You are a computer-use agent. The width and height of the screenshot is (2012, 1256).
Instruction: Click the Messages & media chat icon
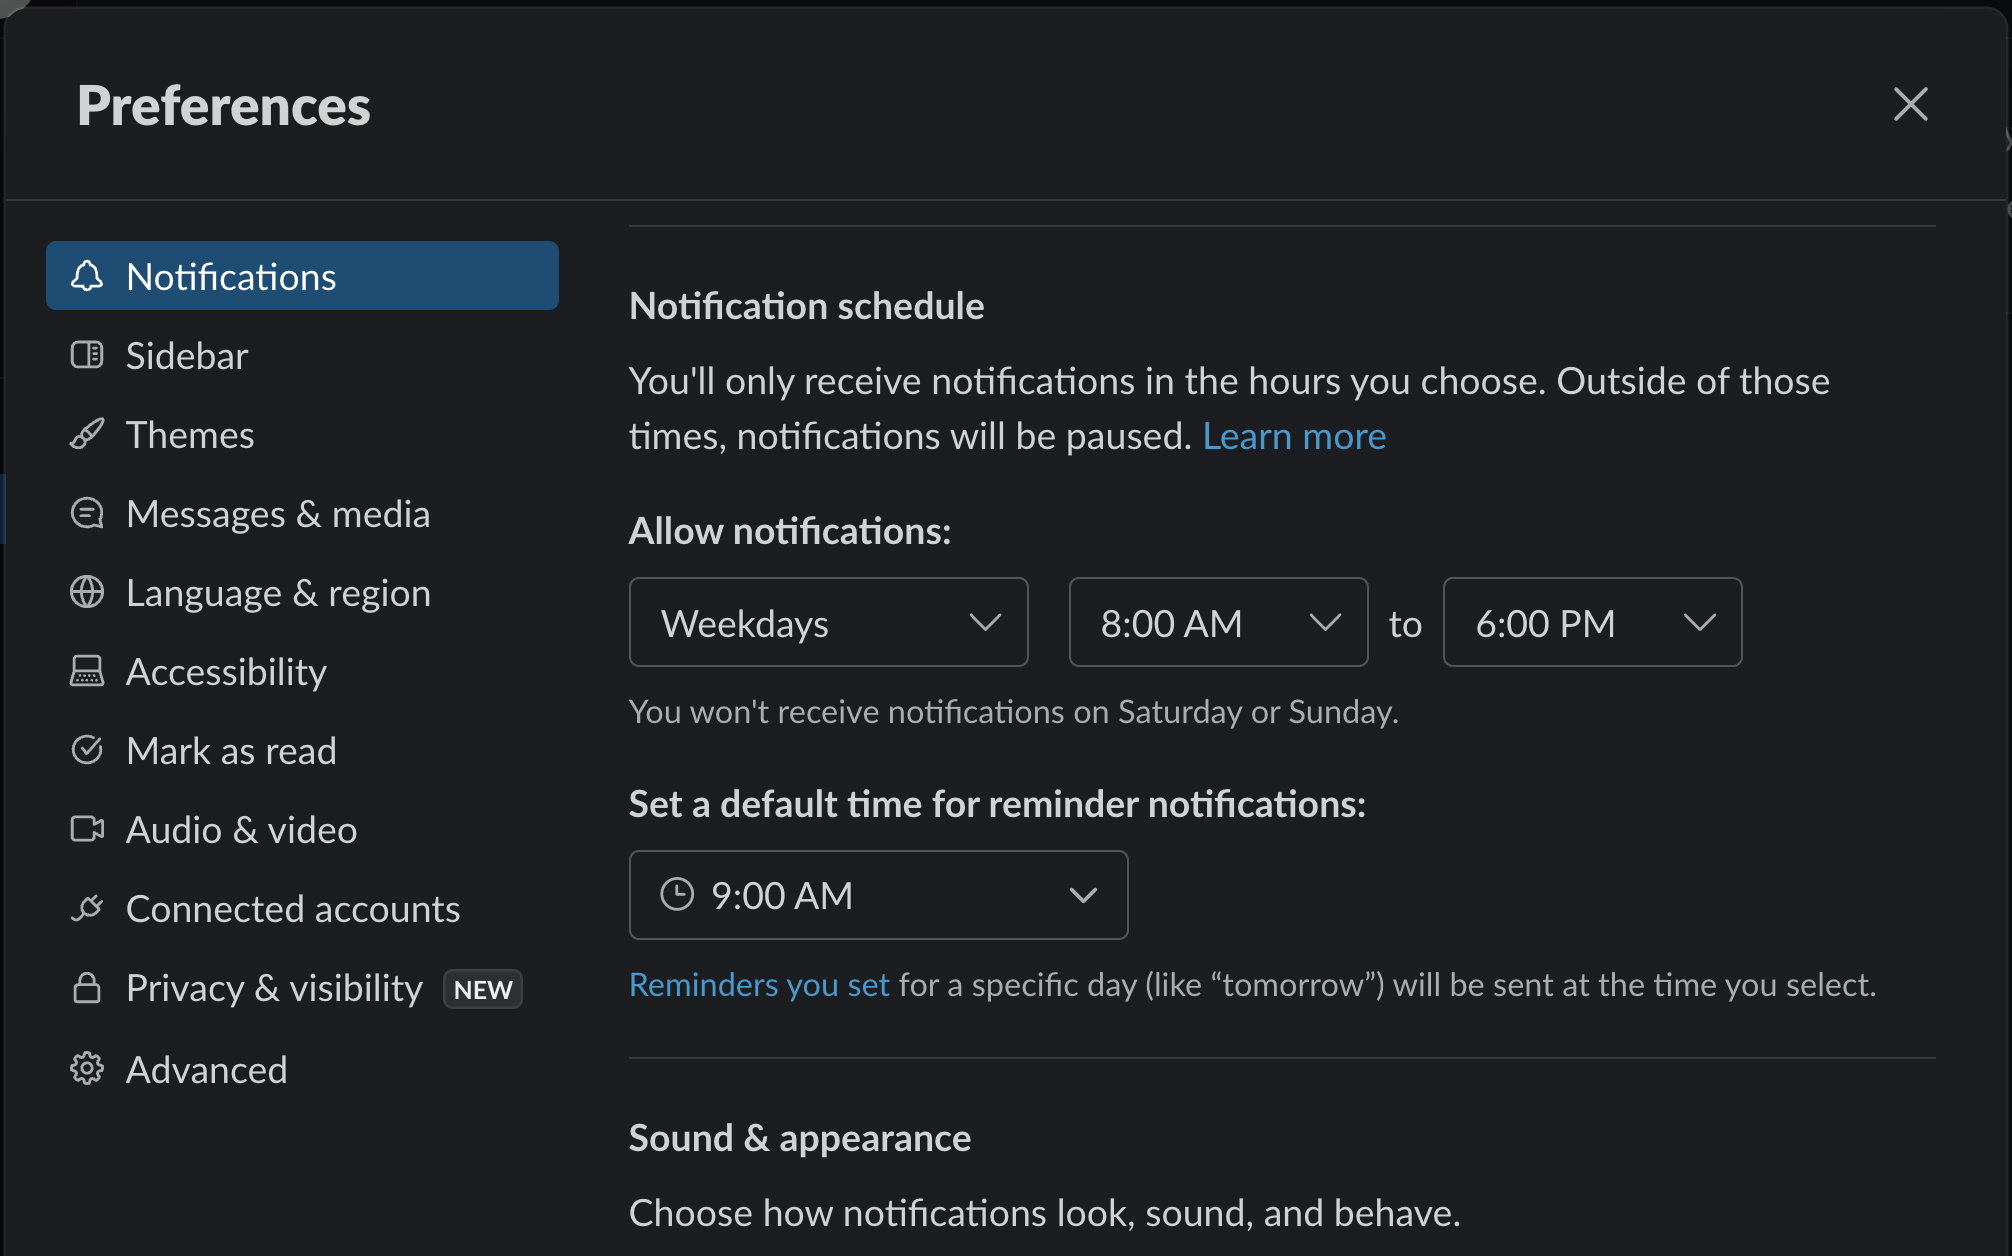point(87,513)
